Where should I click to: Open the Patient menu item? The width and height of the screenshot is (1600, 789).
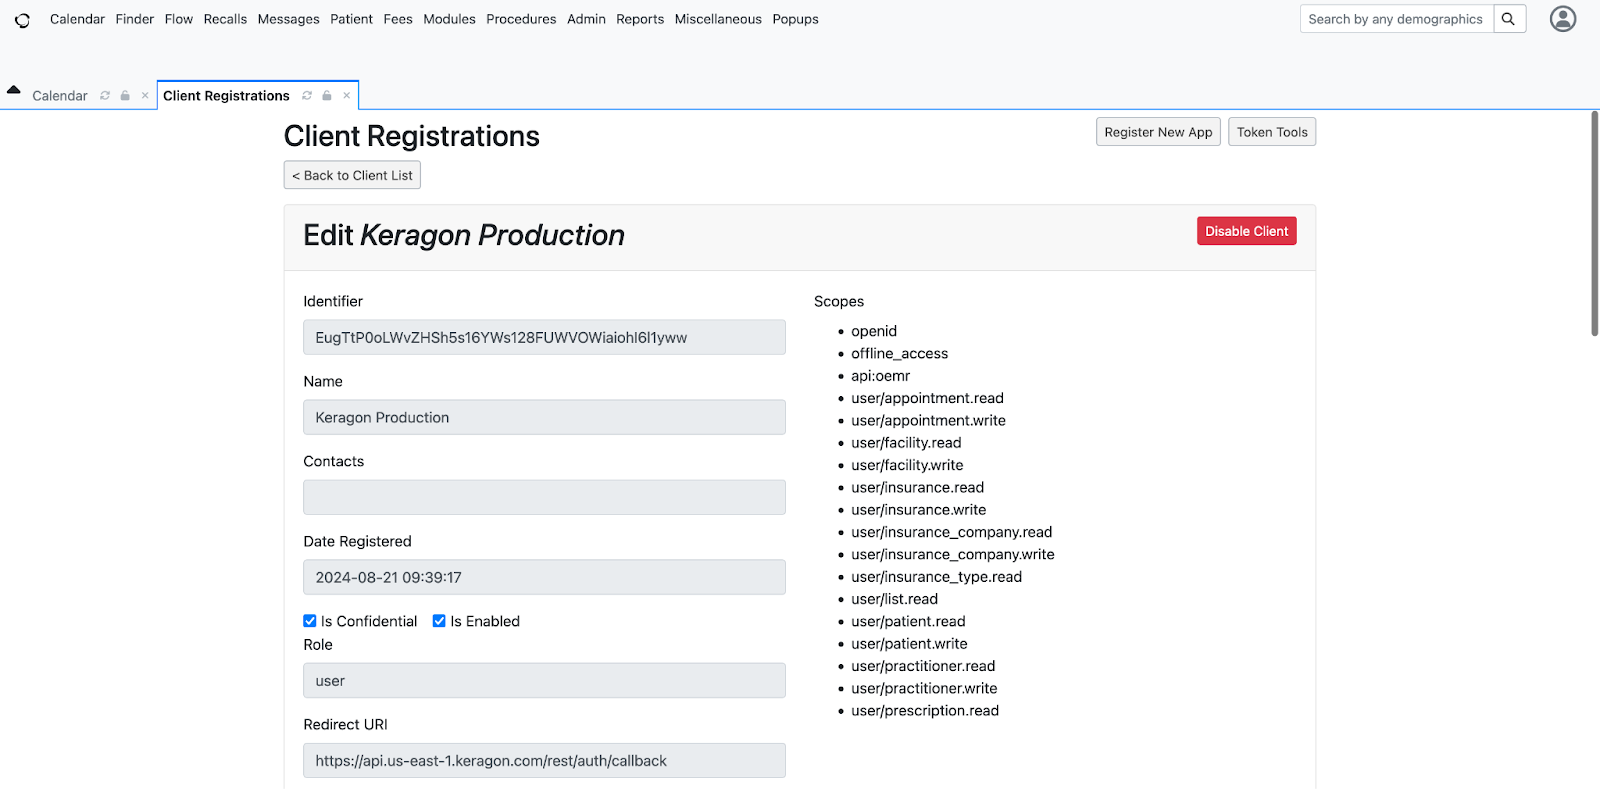(351, 19)
